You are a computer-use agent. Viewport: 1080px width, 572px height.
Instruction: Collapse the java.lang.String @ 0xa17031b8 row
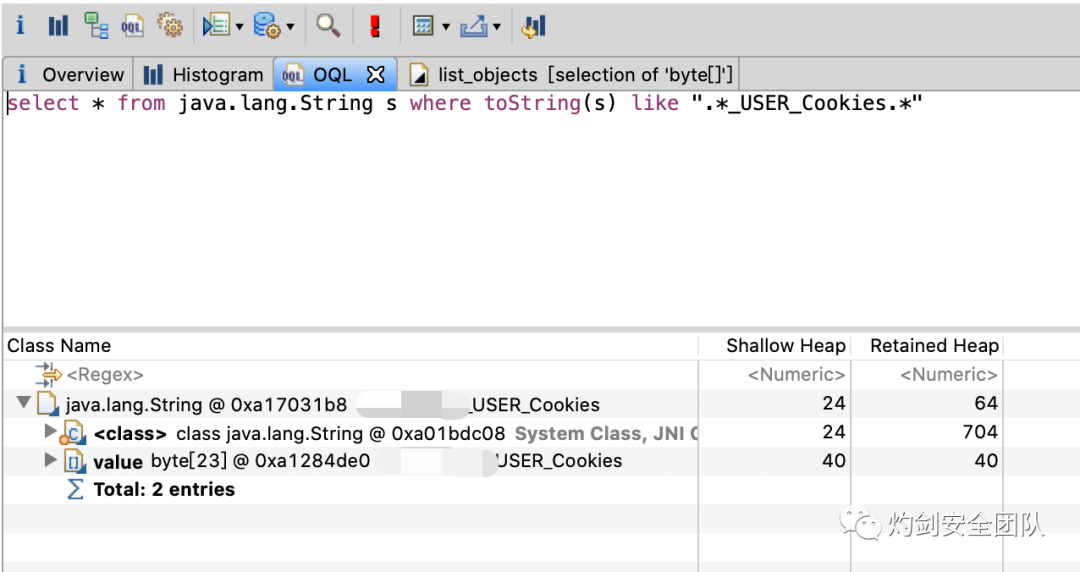click(23, 402)
